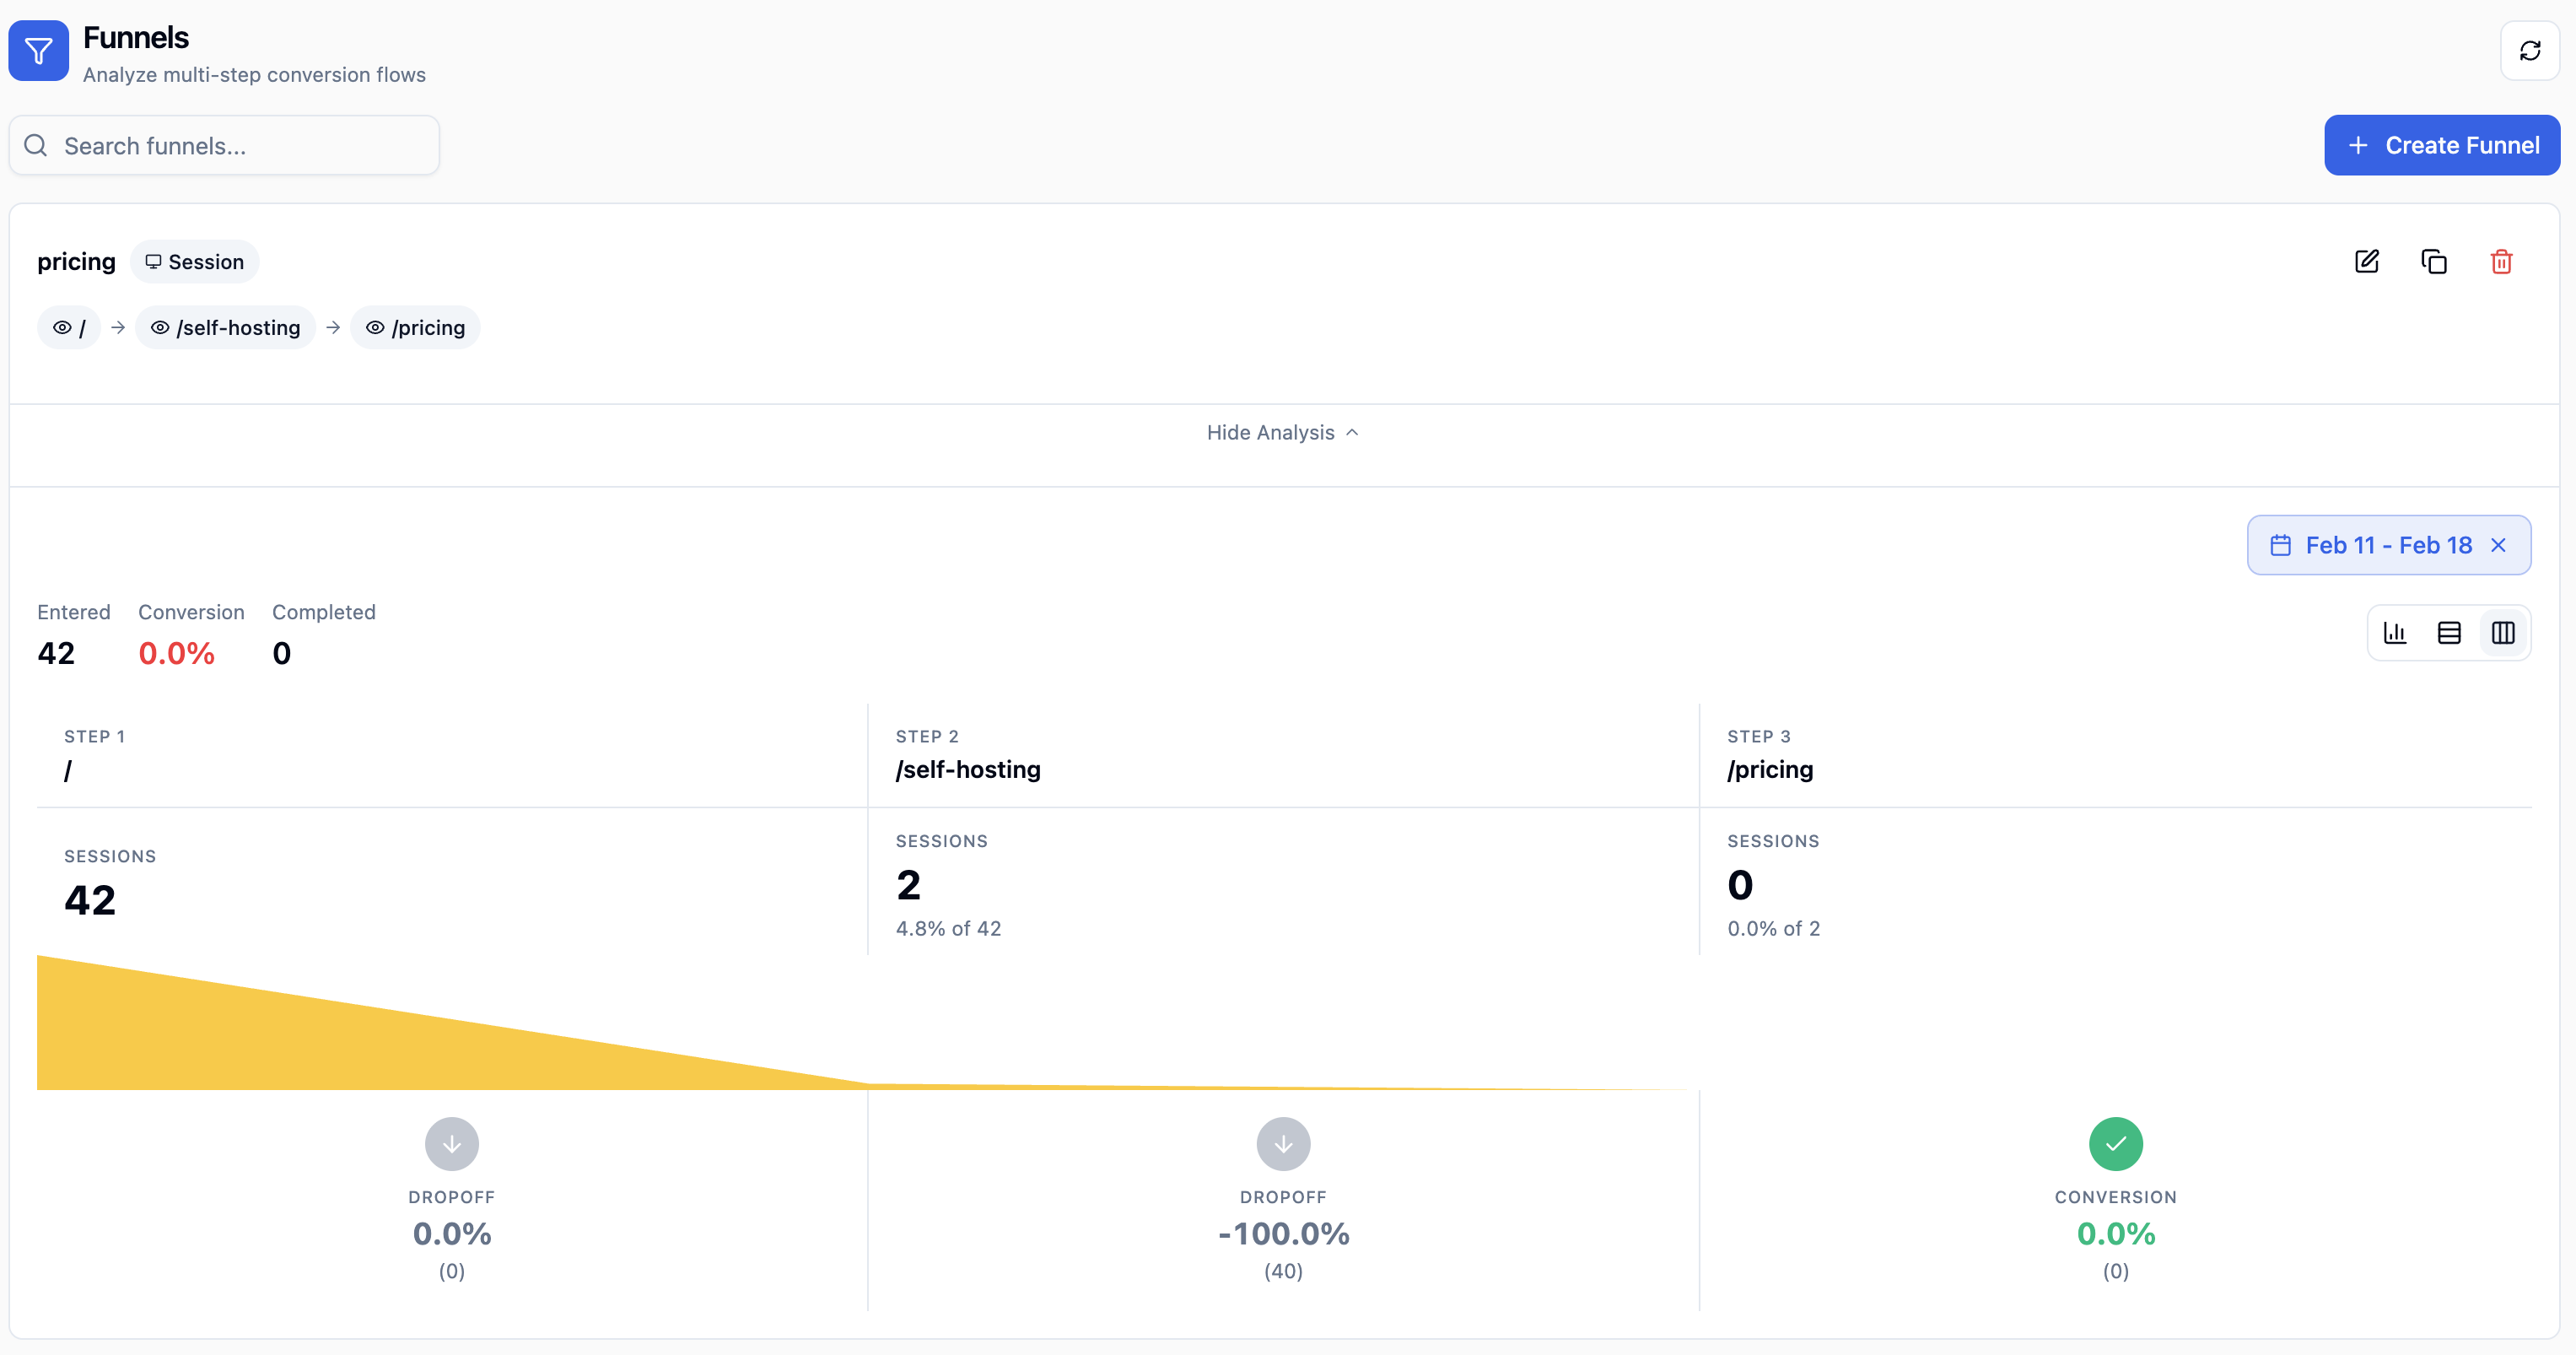Edit the pricing funnel
The width and height of the screenshot is (2576, 1355).
tap(2367, 262)
